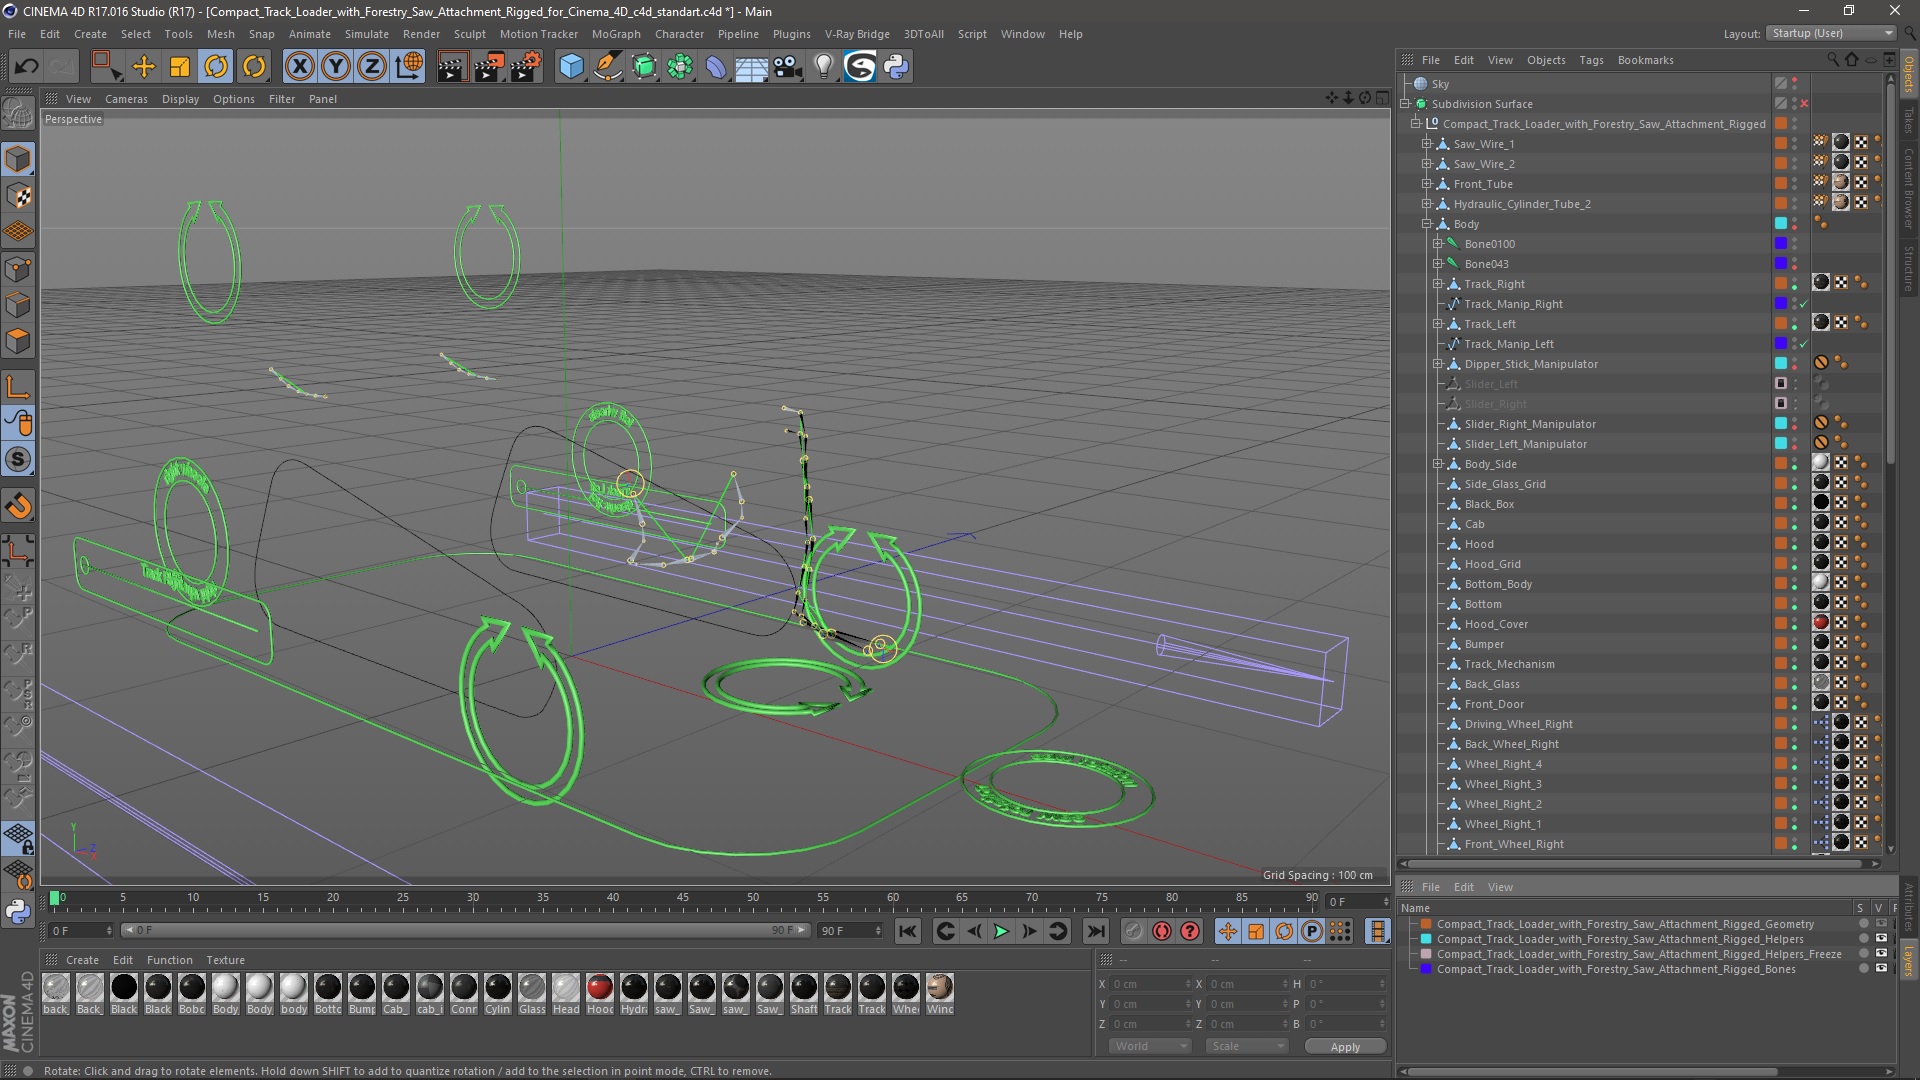Open Material Manager Create menu
This screenshot has width=1920, height=1080.
82,960
